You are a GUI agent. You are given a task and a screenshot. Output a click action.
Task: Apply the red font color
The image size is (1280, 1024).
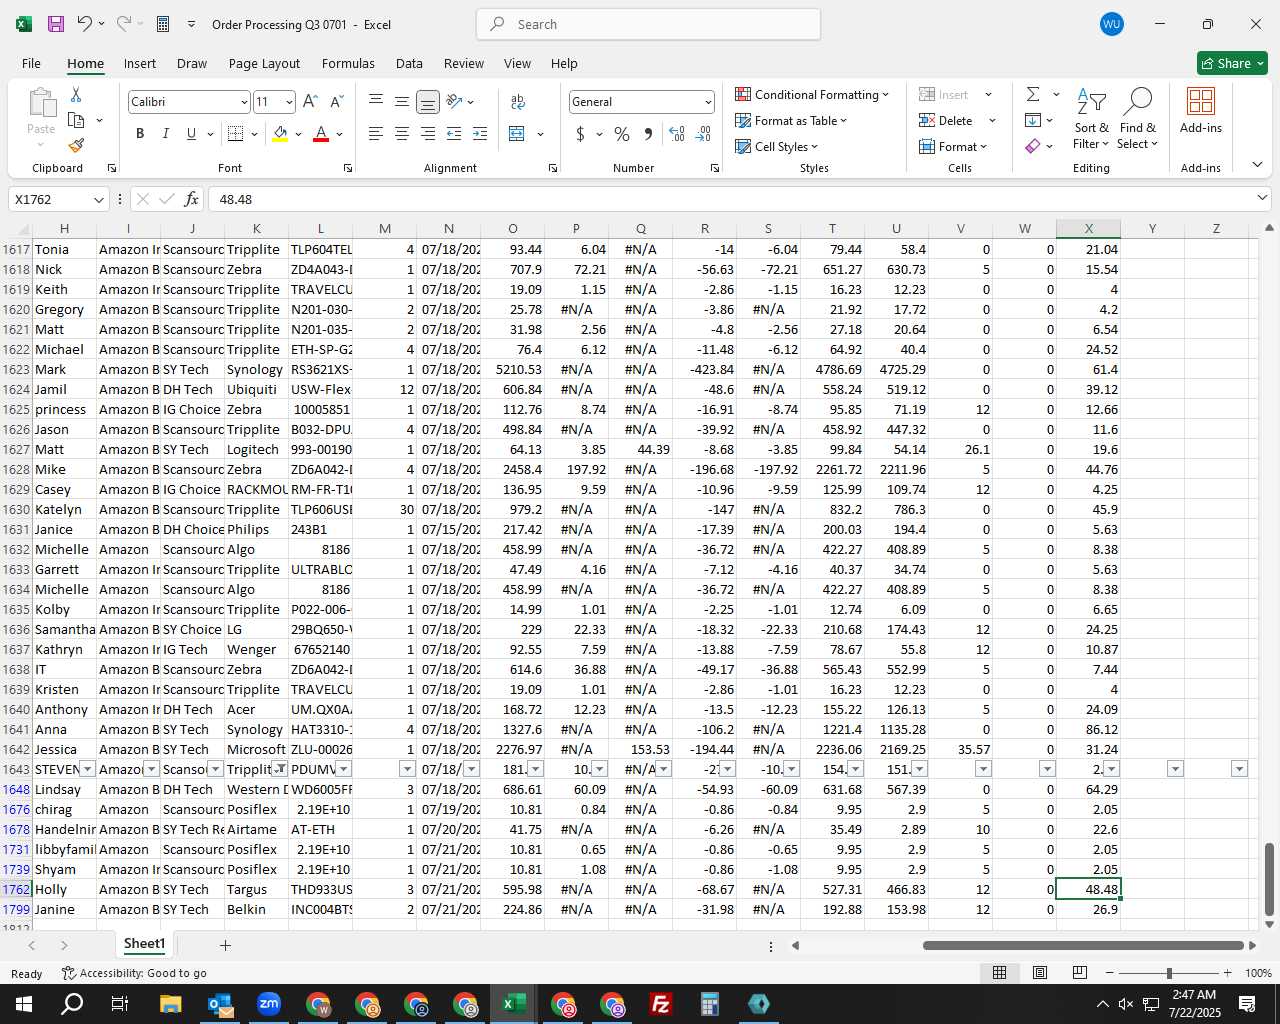click(321, 134)
